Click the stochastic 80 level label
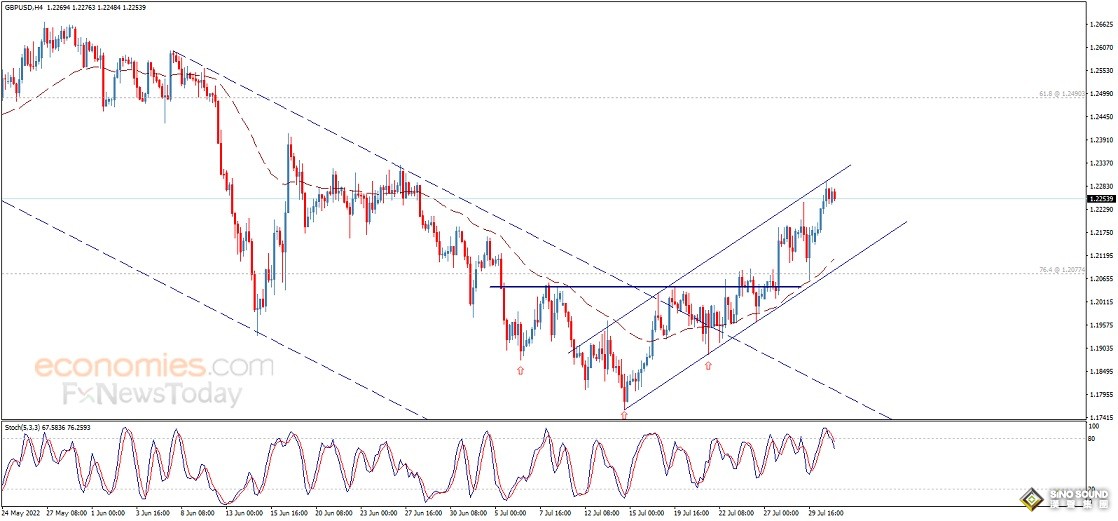 pos(1094,439)
